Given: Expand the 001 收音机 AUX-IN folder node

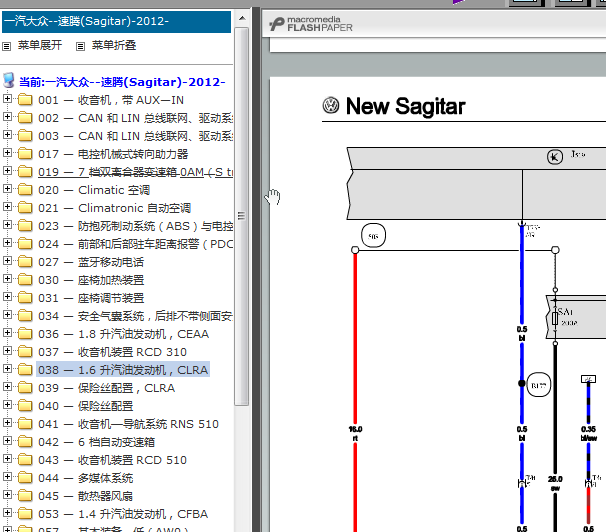Looking at the screenshot, I should [7, 99].
